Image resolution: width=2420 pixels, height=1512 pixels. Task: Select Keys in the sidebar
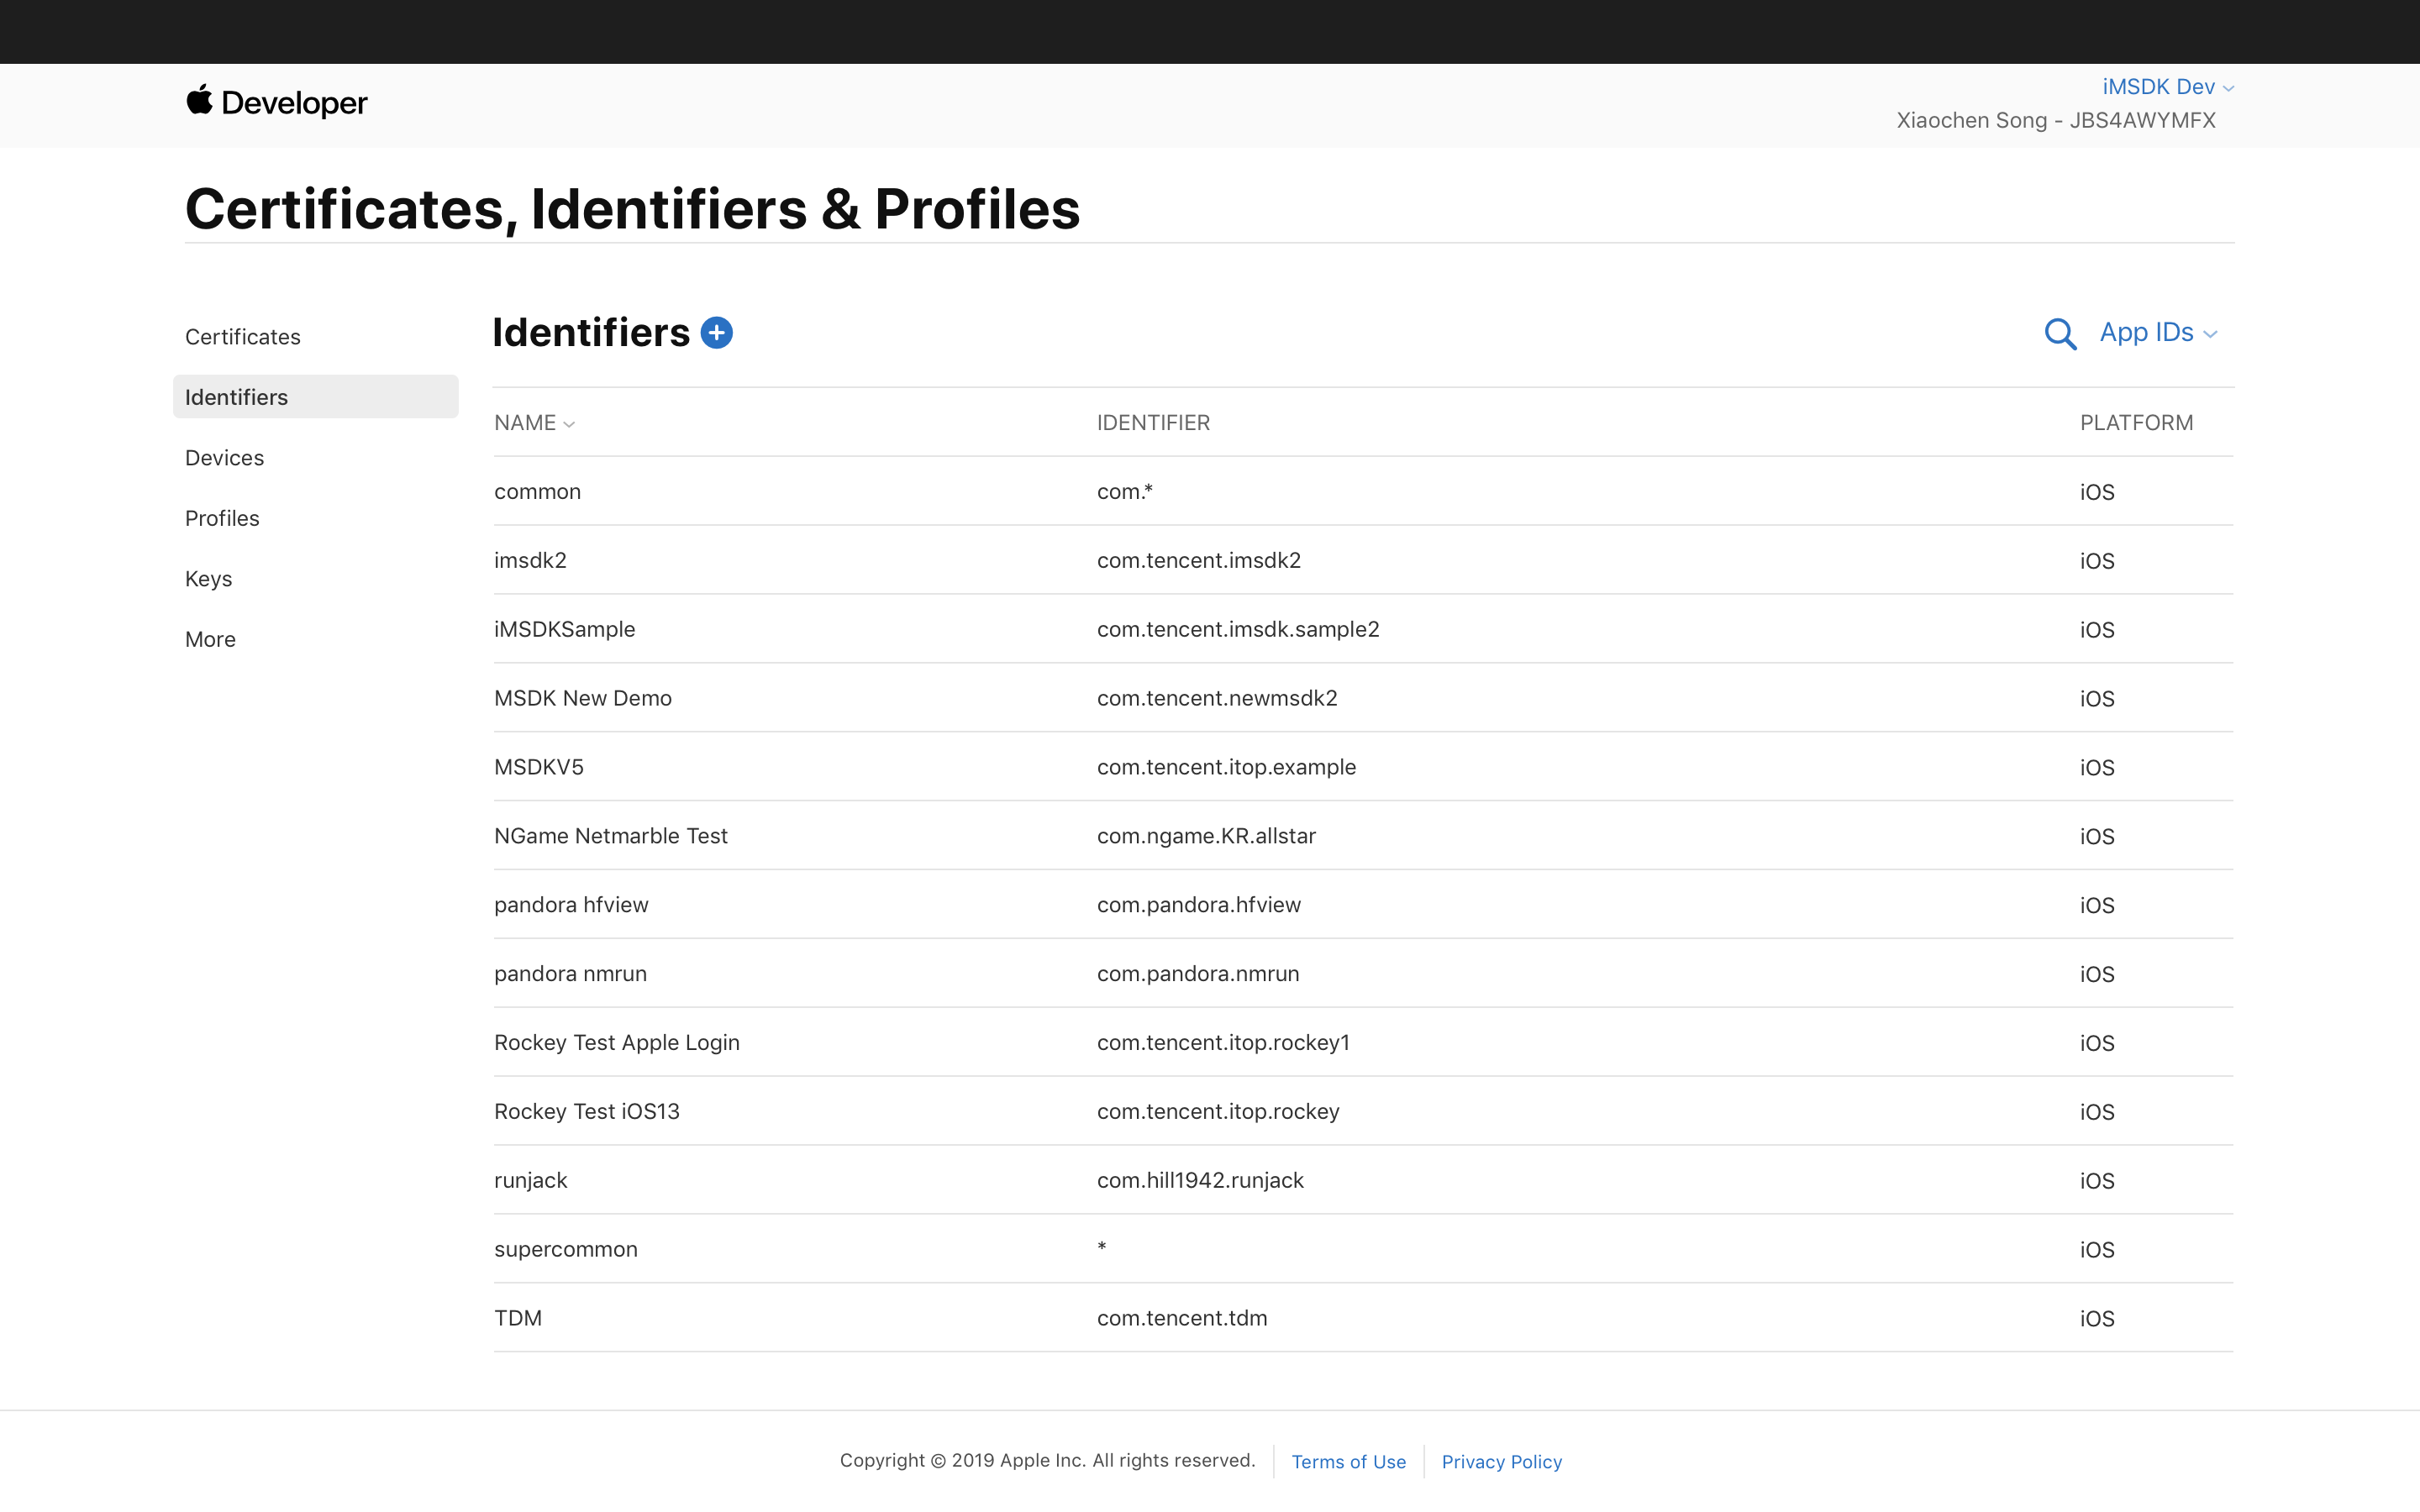click(209, 579)
